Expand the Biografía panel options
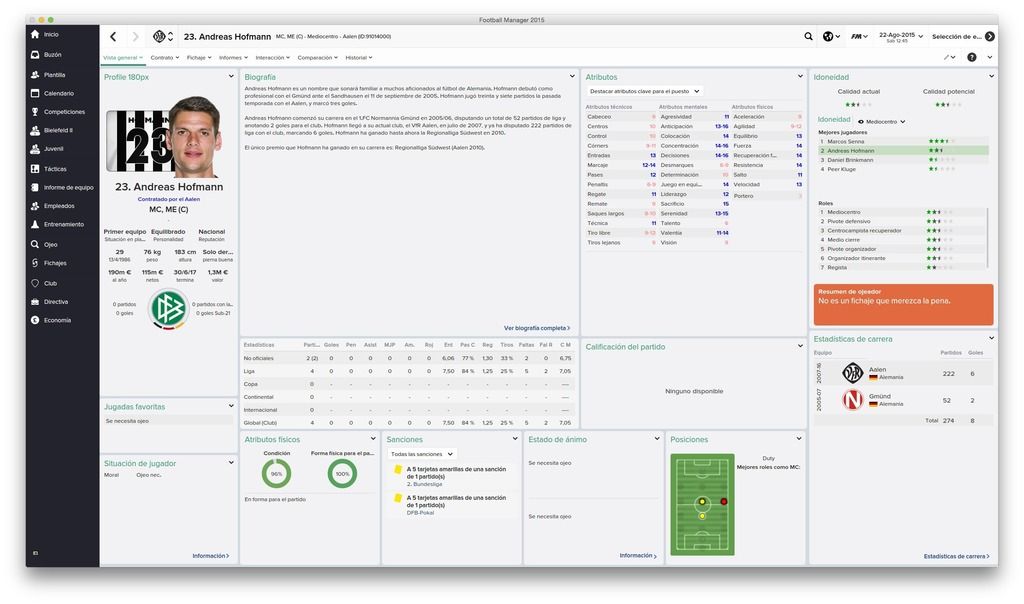The width and height of the screenshot is (1024, 604). (x=572, y=76)
